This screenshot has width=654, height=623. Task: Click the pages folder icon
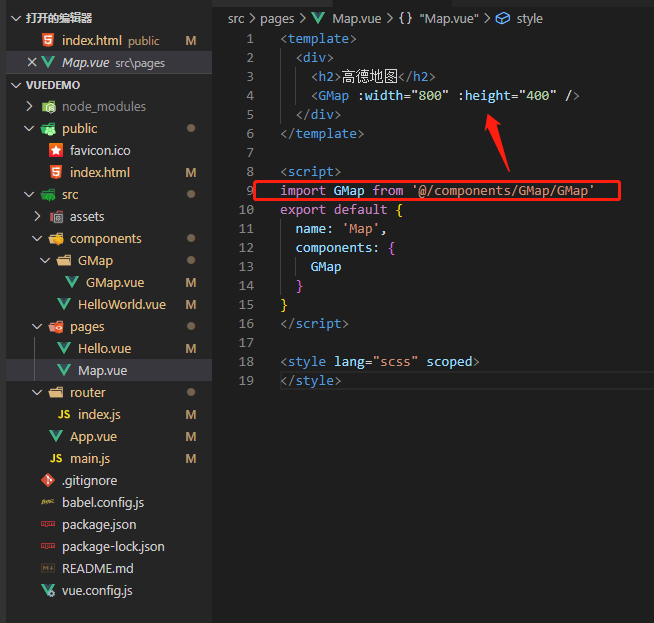pyautogui.click(x=56, y=327)
